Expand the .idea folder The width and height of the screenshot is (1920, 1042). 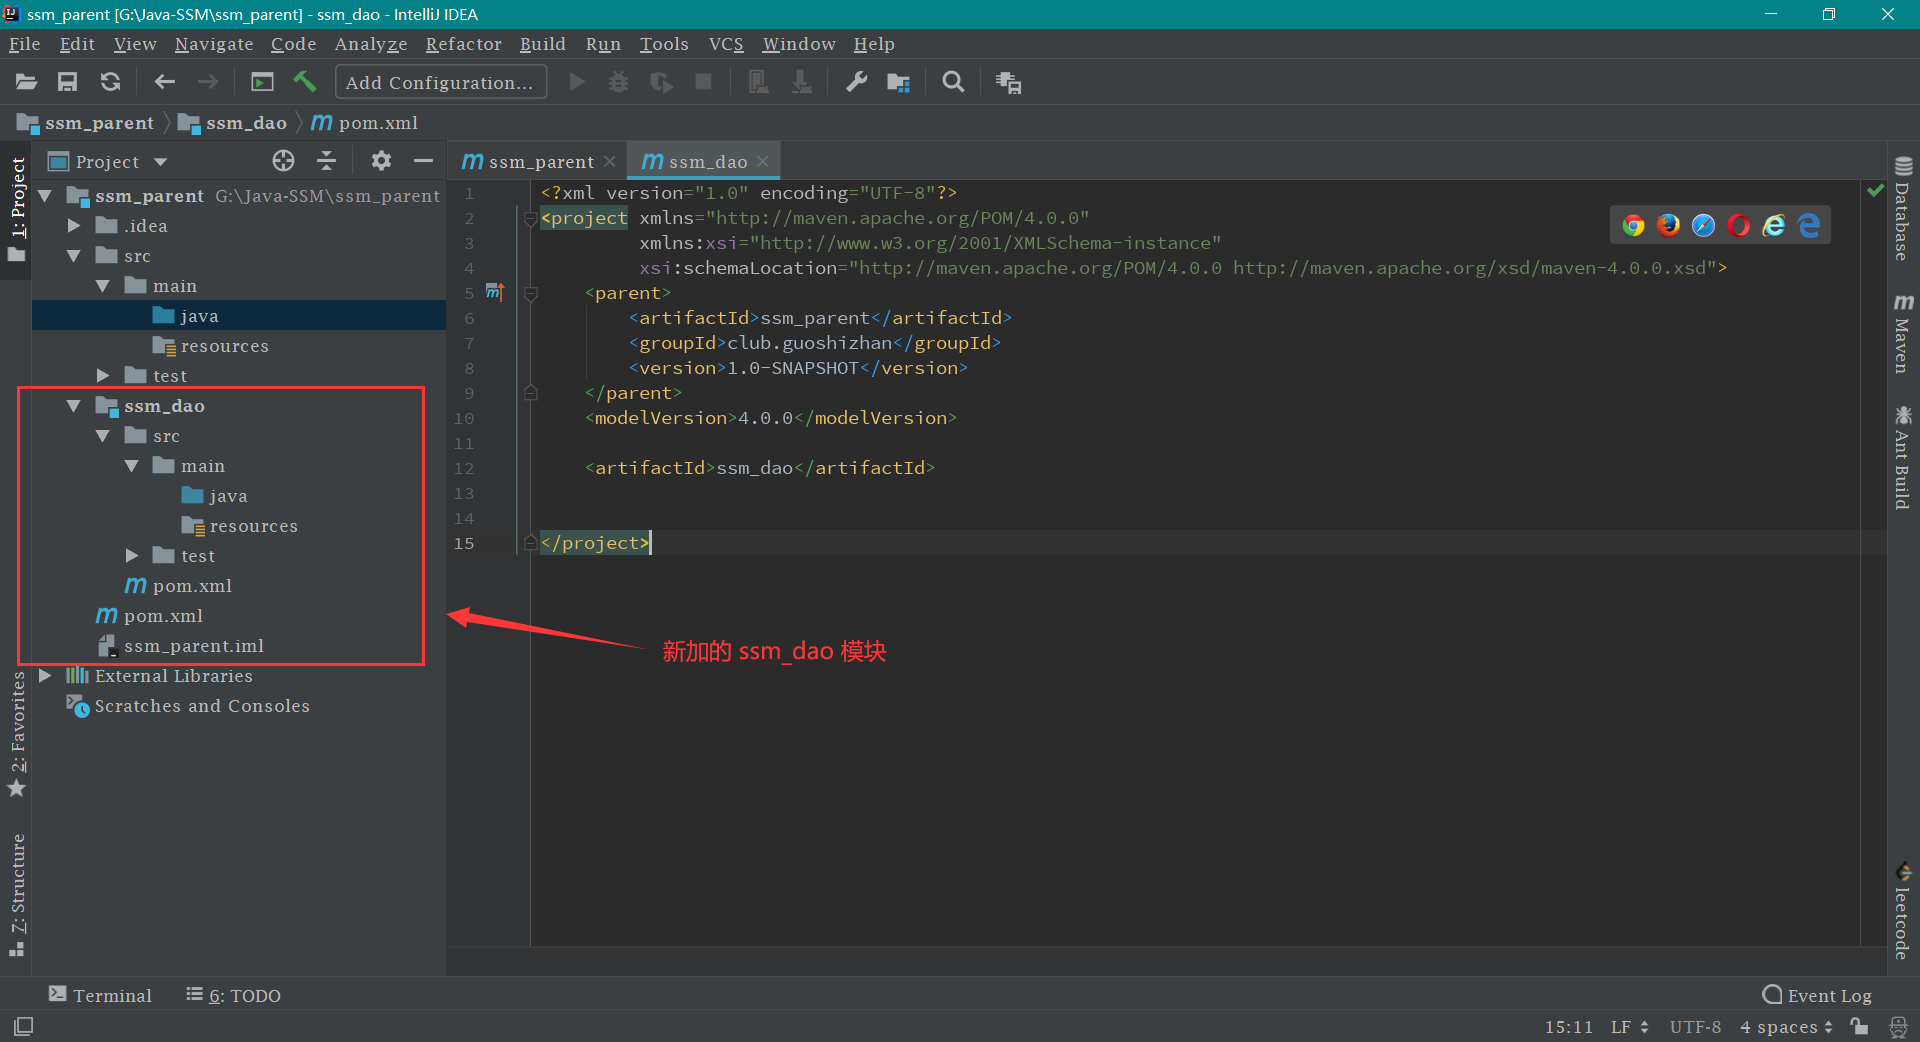pyautogui.click(x=74, y=226)
